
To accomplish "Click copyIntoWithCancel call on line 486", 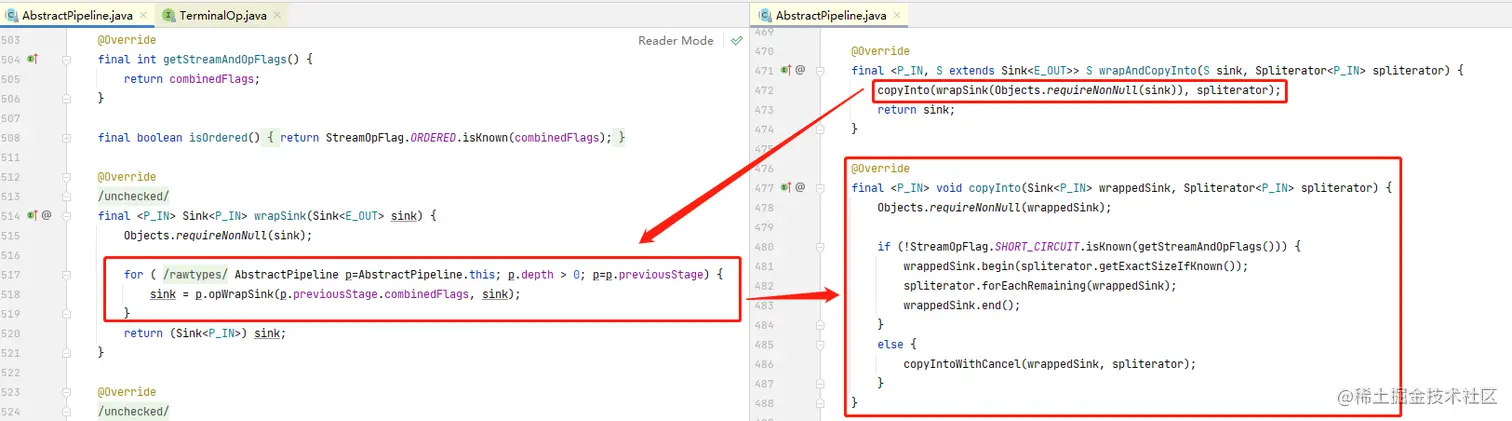I will pyautogui.click(x=961, y=363).
